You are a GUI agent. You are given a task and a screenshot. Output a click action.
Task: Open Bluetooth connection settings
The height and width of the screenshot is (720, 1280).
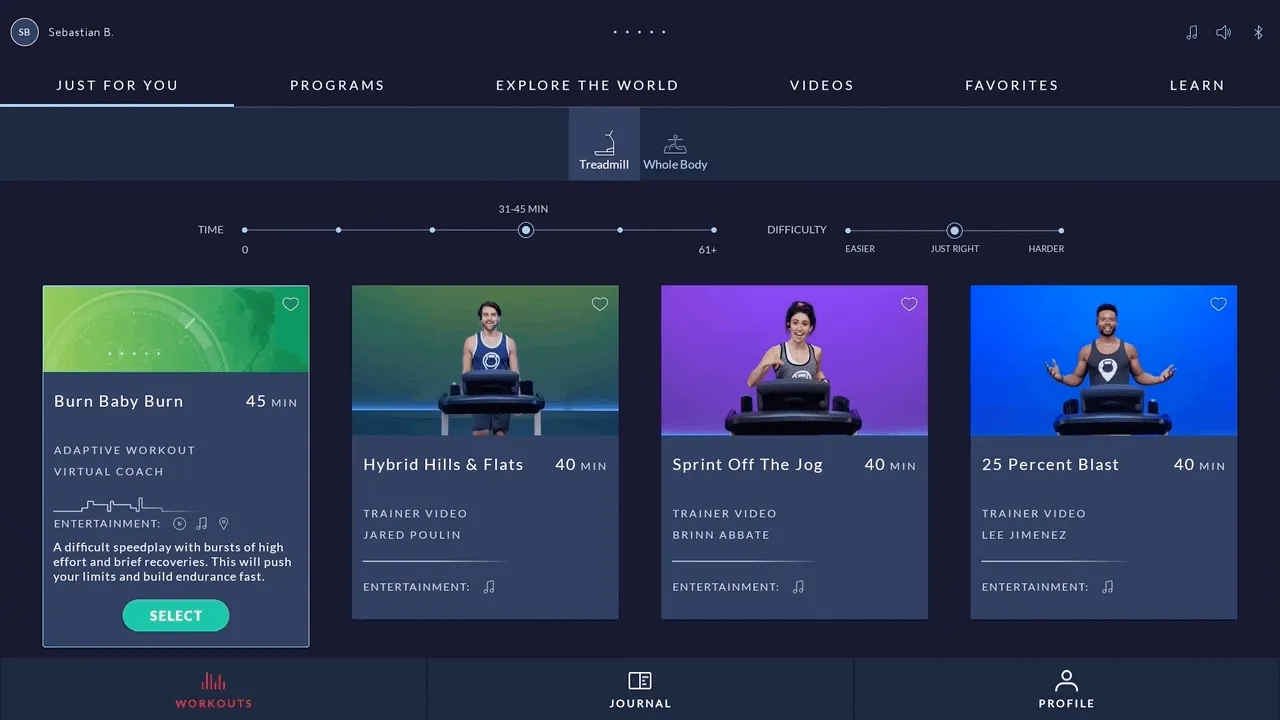coord(1258,32)
